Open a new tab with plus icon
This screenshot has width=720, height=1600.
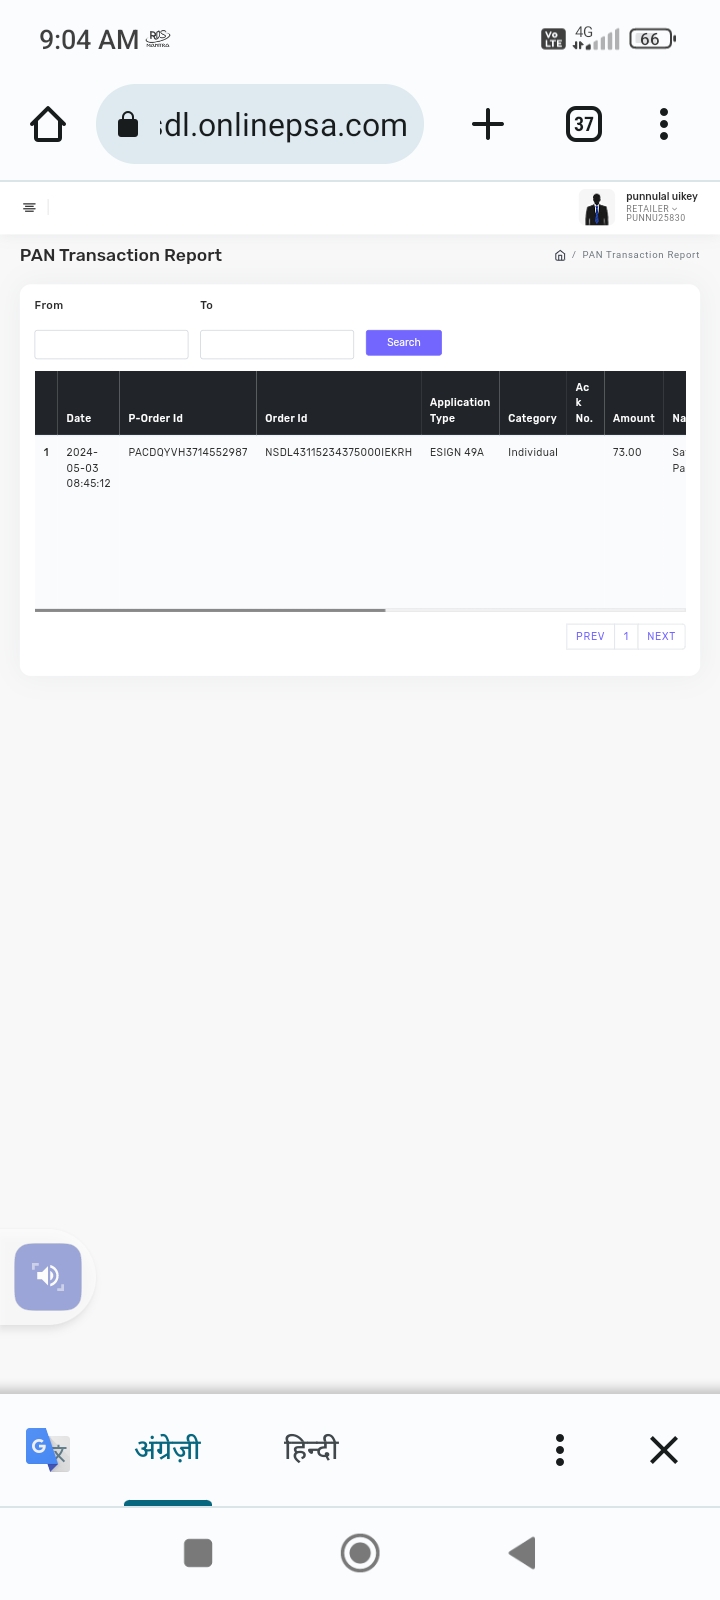[487, 125]
